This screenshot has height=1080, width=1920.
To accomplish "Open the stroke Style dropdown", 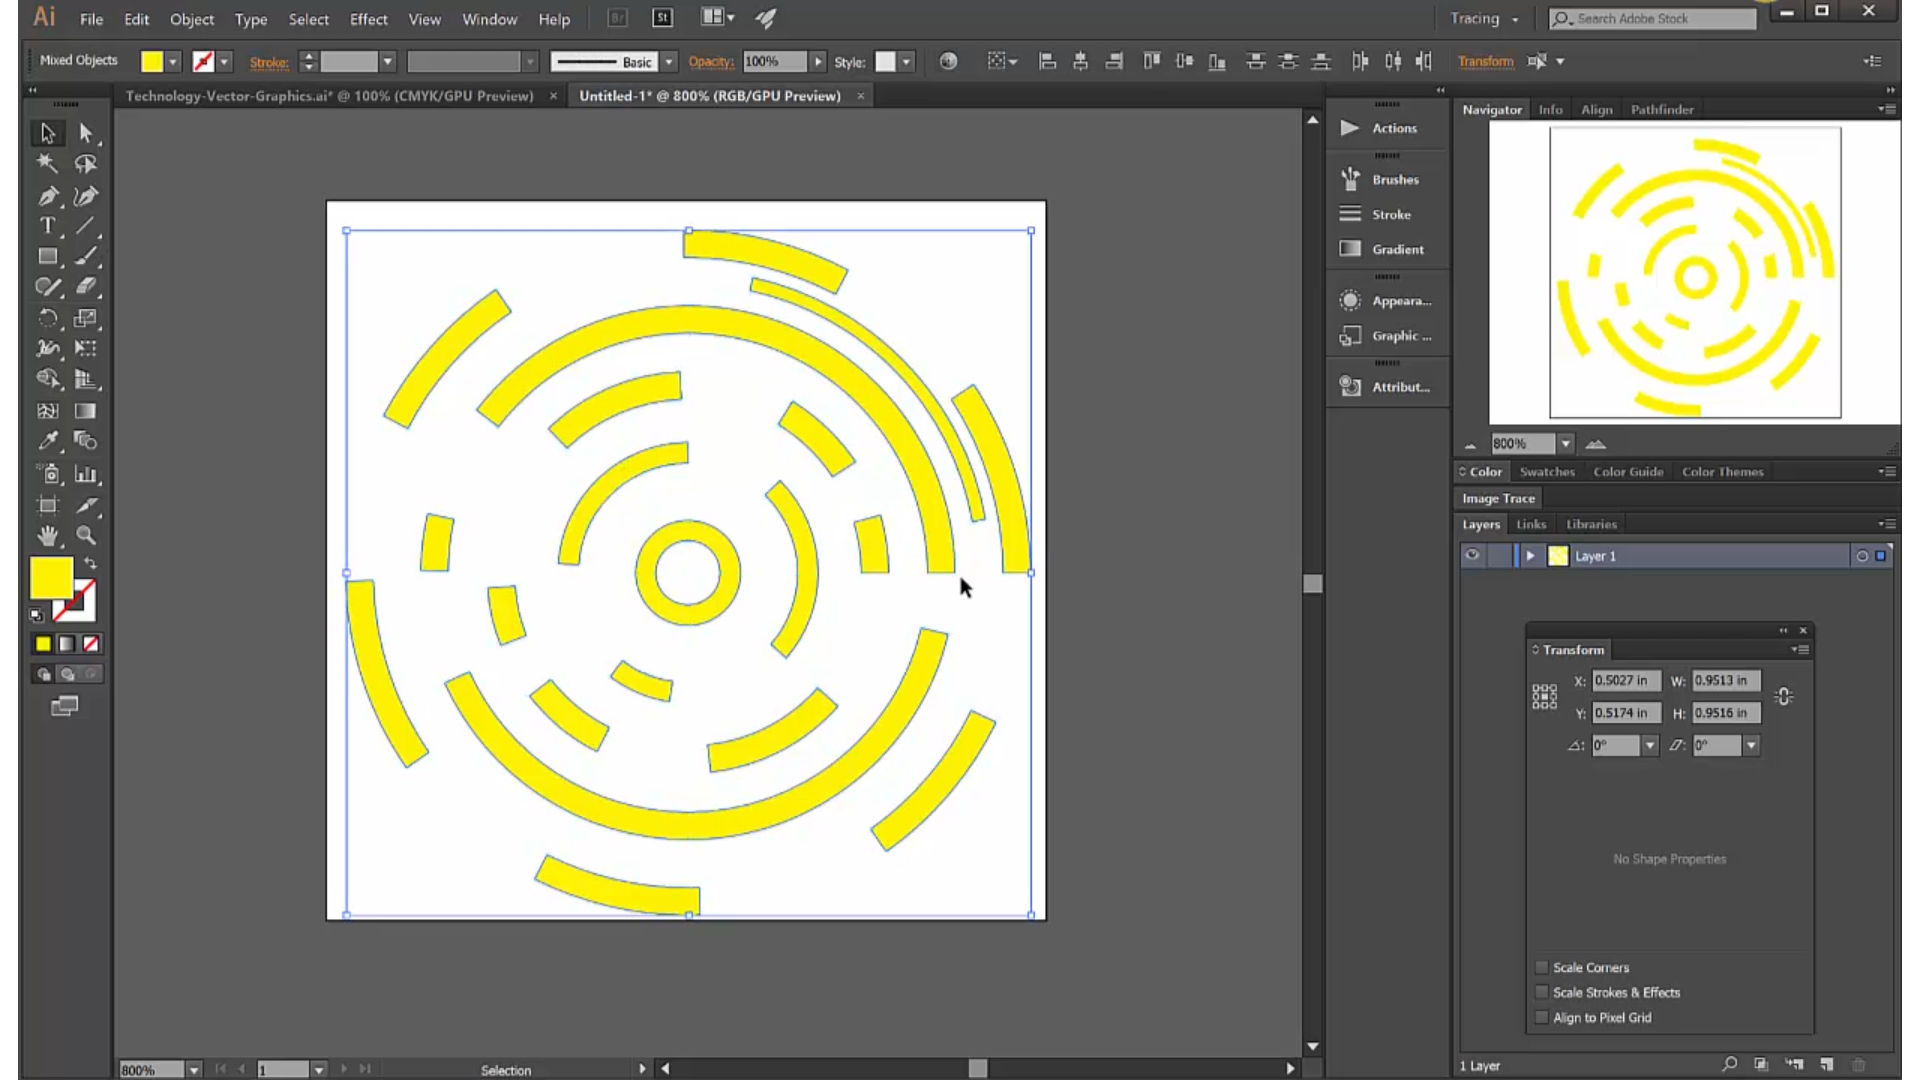I will (905, 61).
